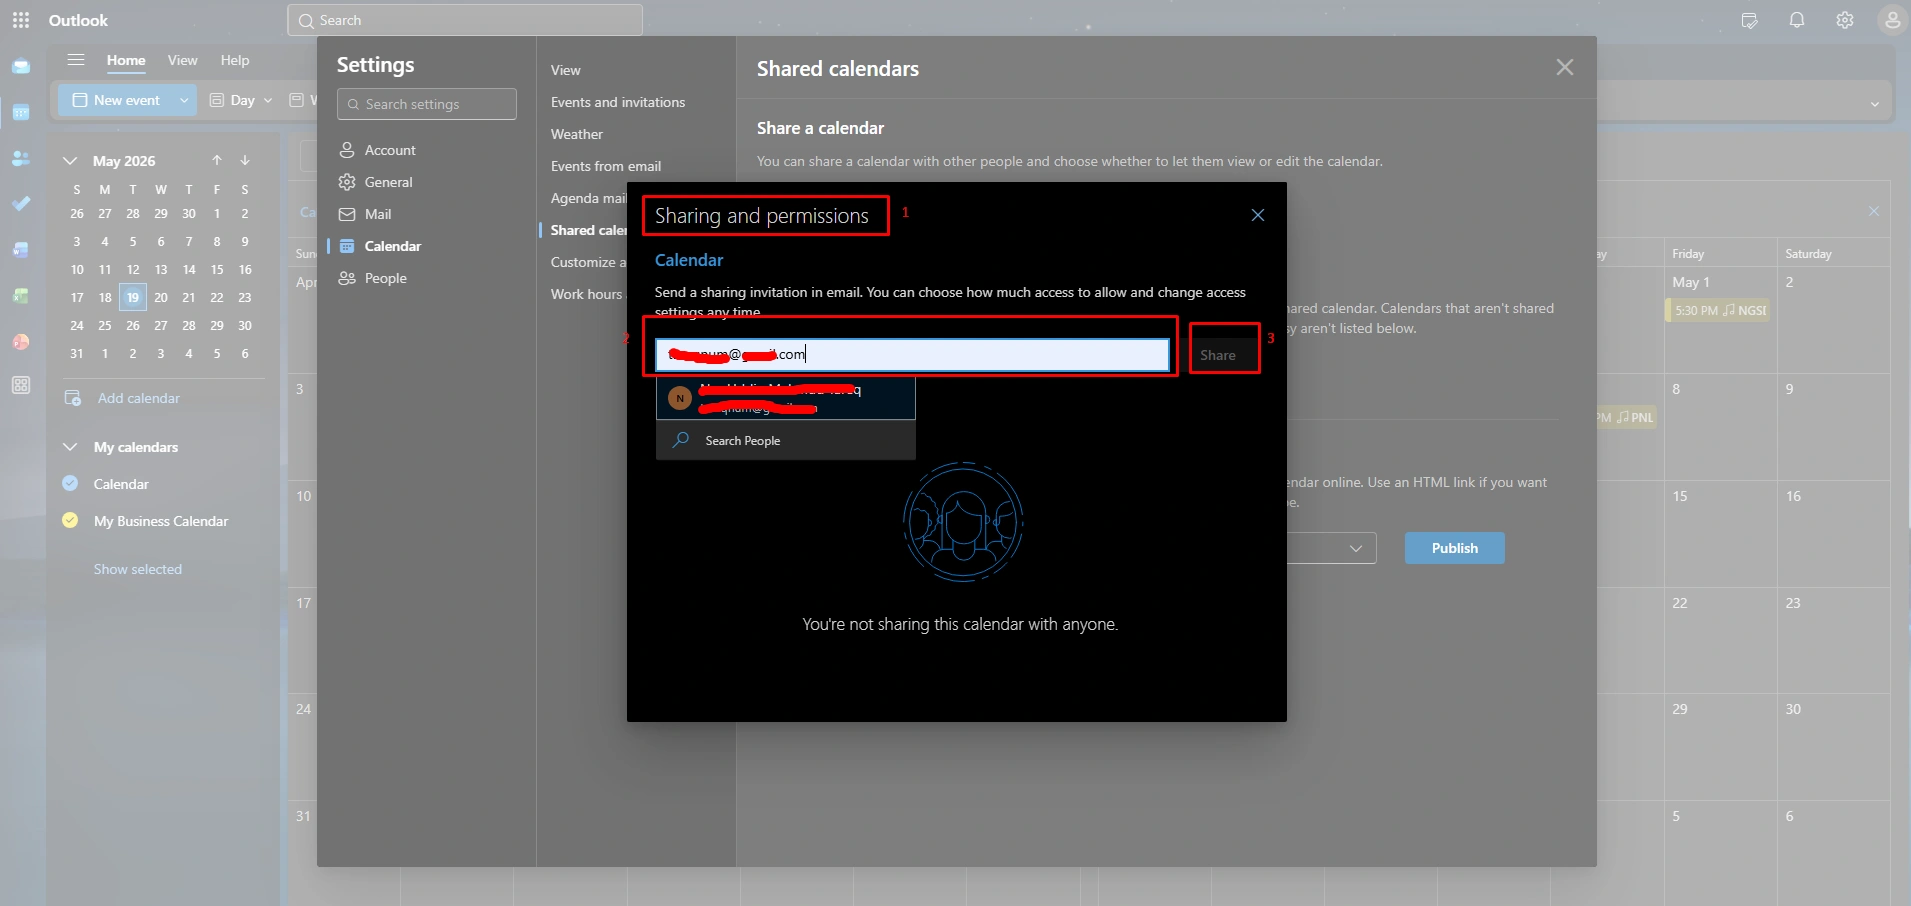
Task: Click the Search People magnifier entry
Action: pos(785,440)
